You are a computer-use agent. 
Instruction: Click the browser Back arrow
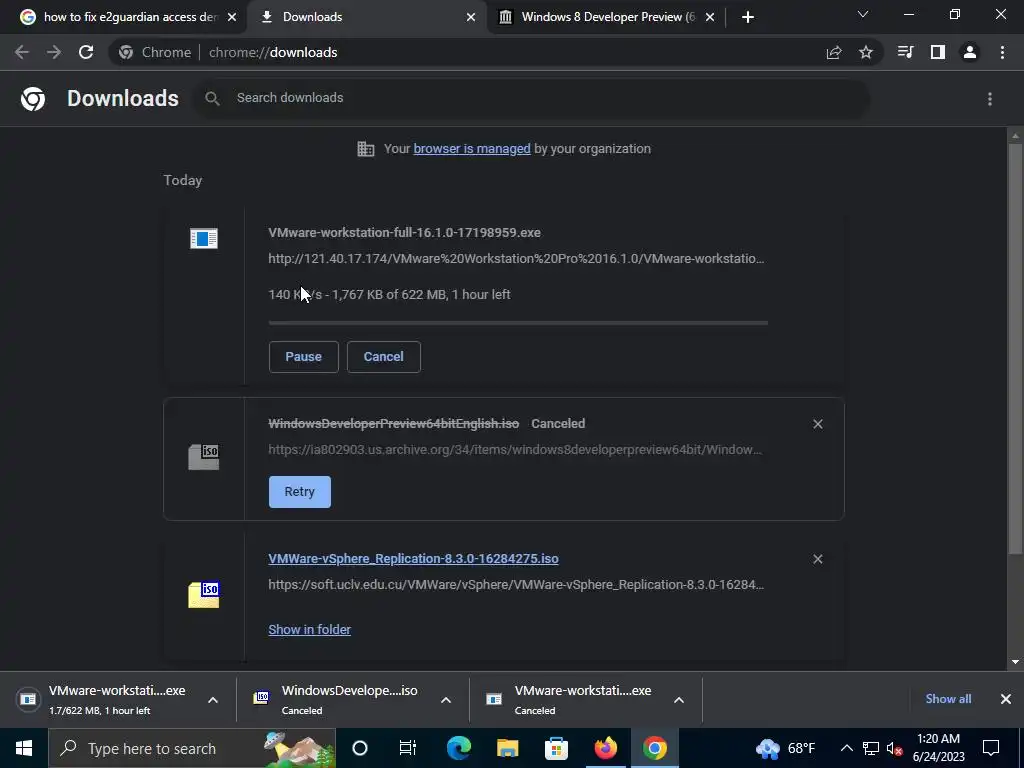22,52
